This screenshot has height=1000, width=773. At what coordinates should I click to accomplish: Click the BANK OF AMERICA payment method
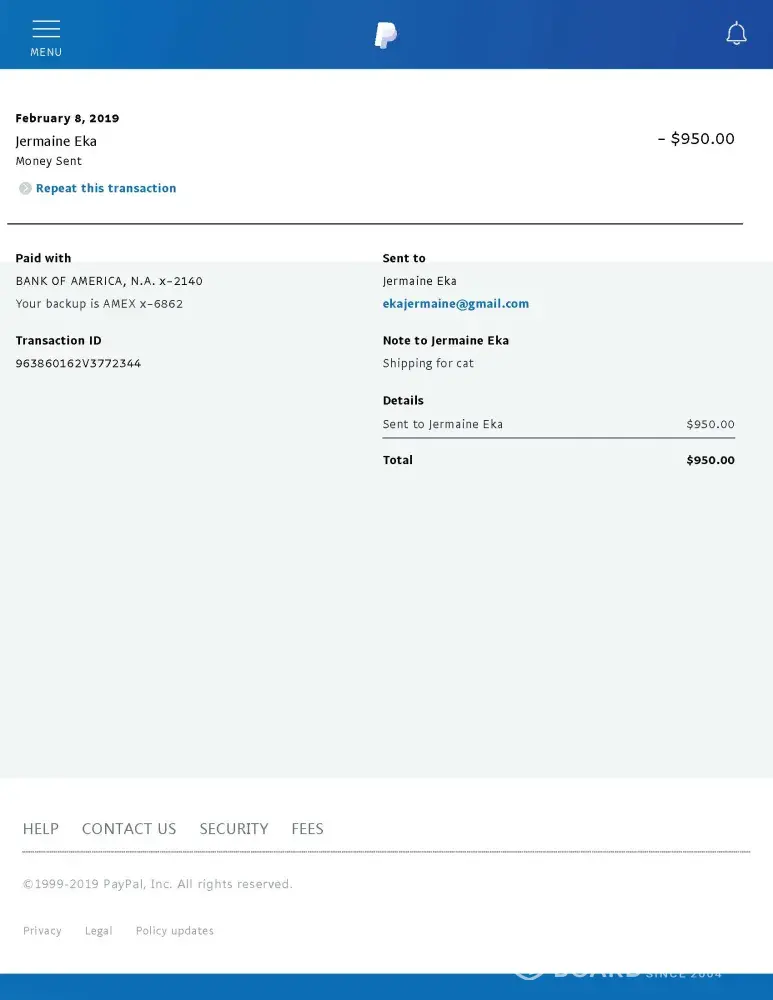(x=109, y=281)
